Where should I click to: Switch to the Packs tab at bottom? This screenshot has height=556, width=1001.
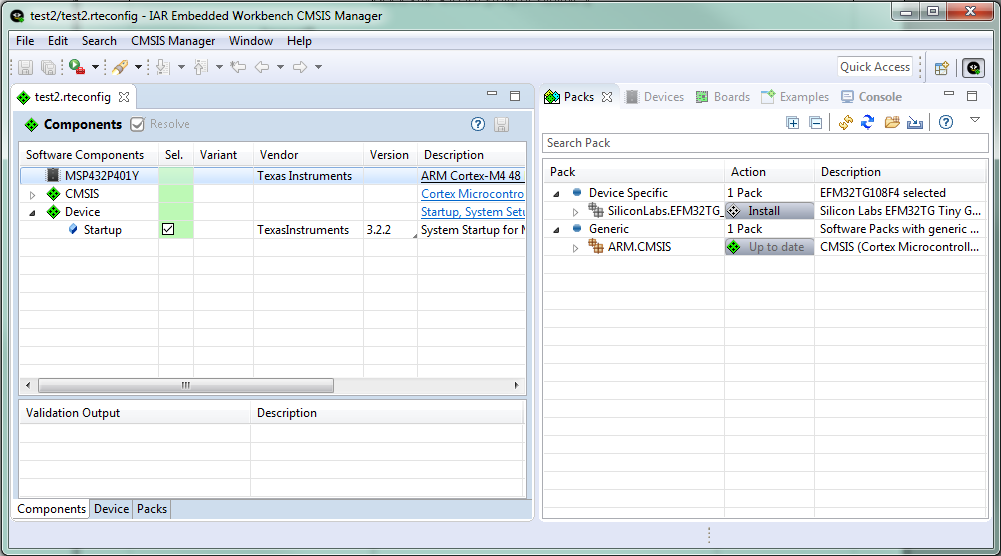point(152,509)
